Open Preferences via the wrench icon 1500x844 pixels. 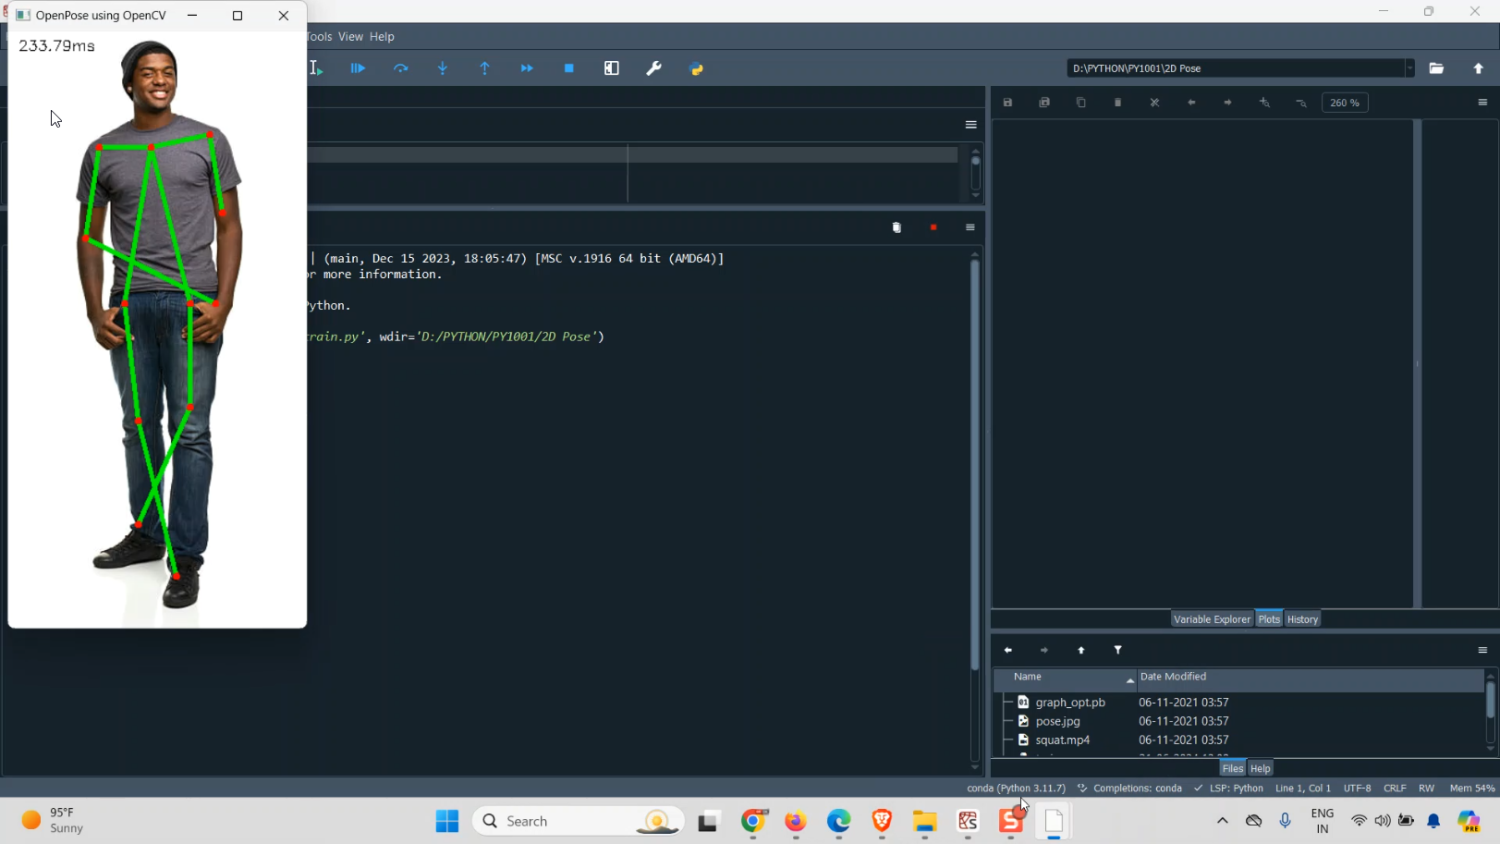654,68
